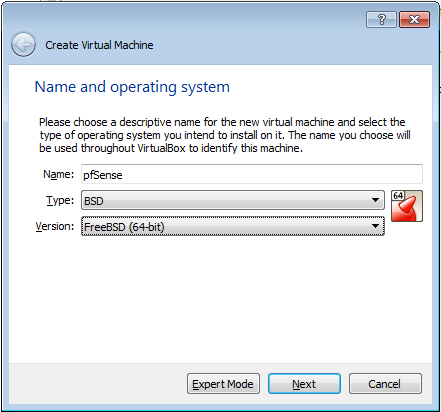Click the 'Name and operating system' heading
441x412 pixels.
132,87
